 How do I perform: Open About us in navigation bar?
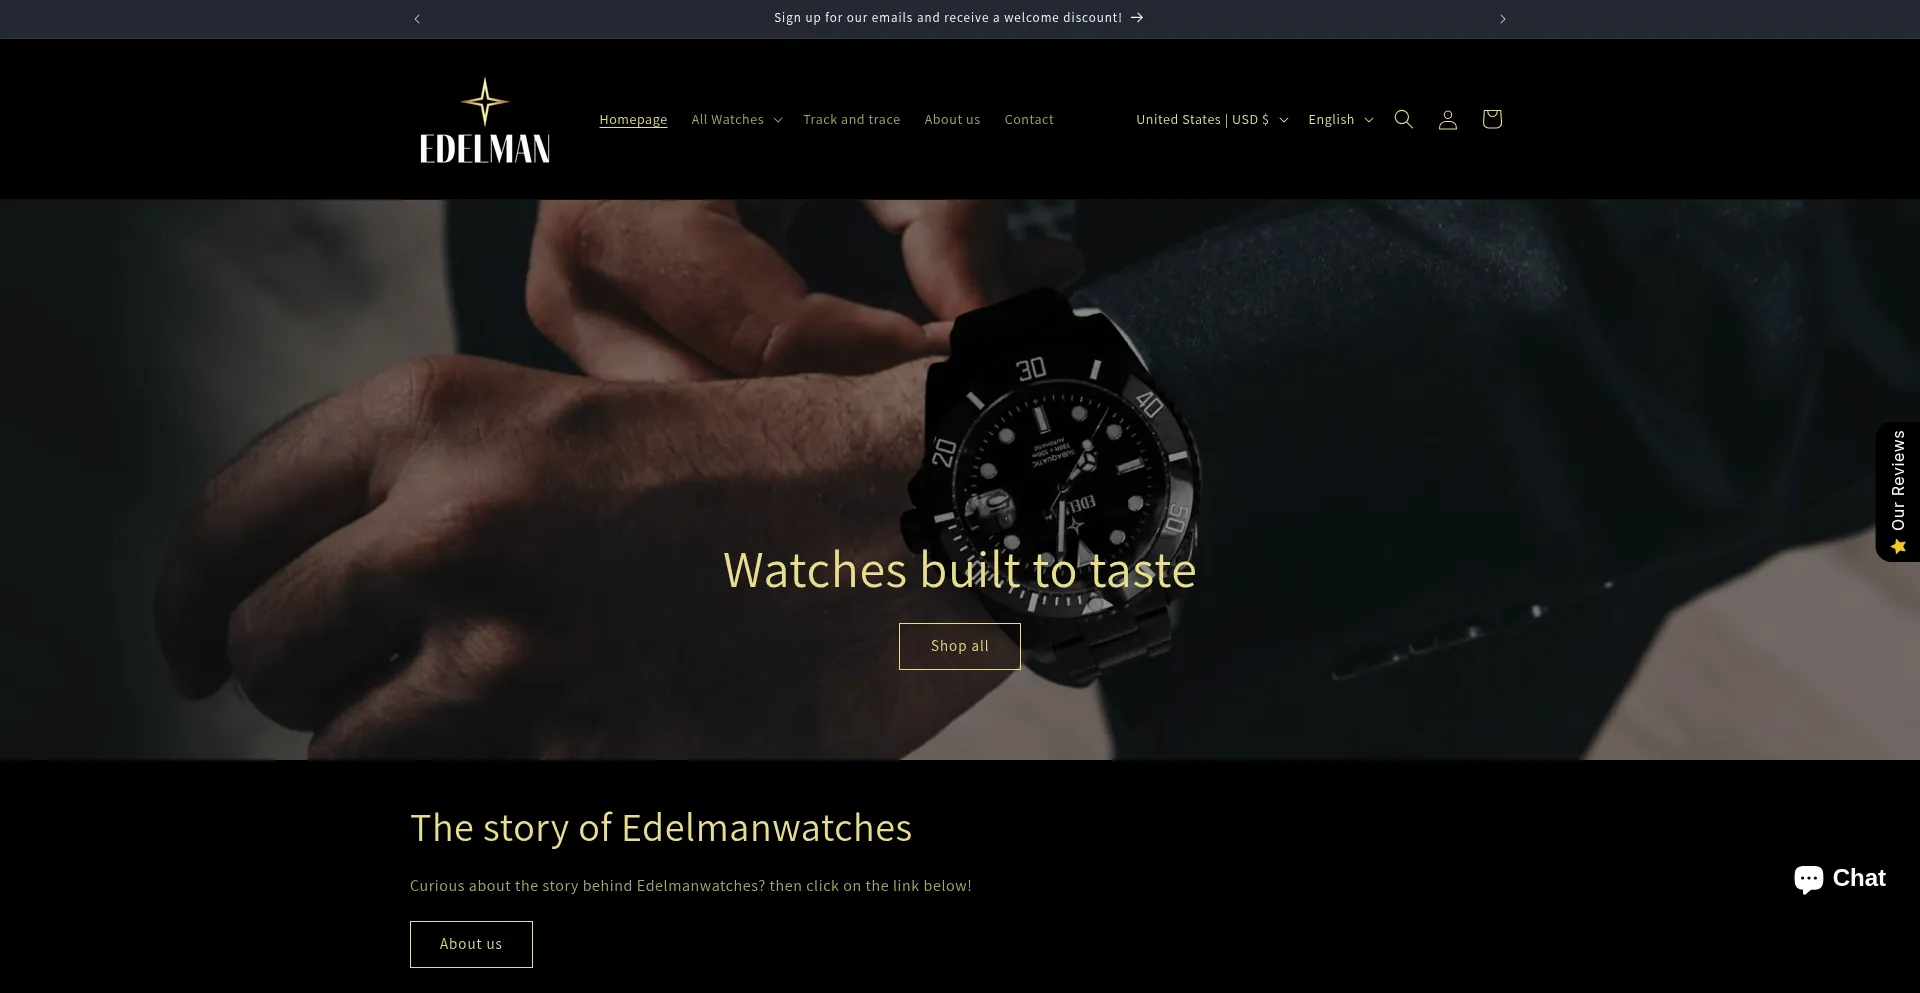tap(952, 119)
